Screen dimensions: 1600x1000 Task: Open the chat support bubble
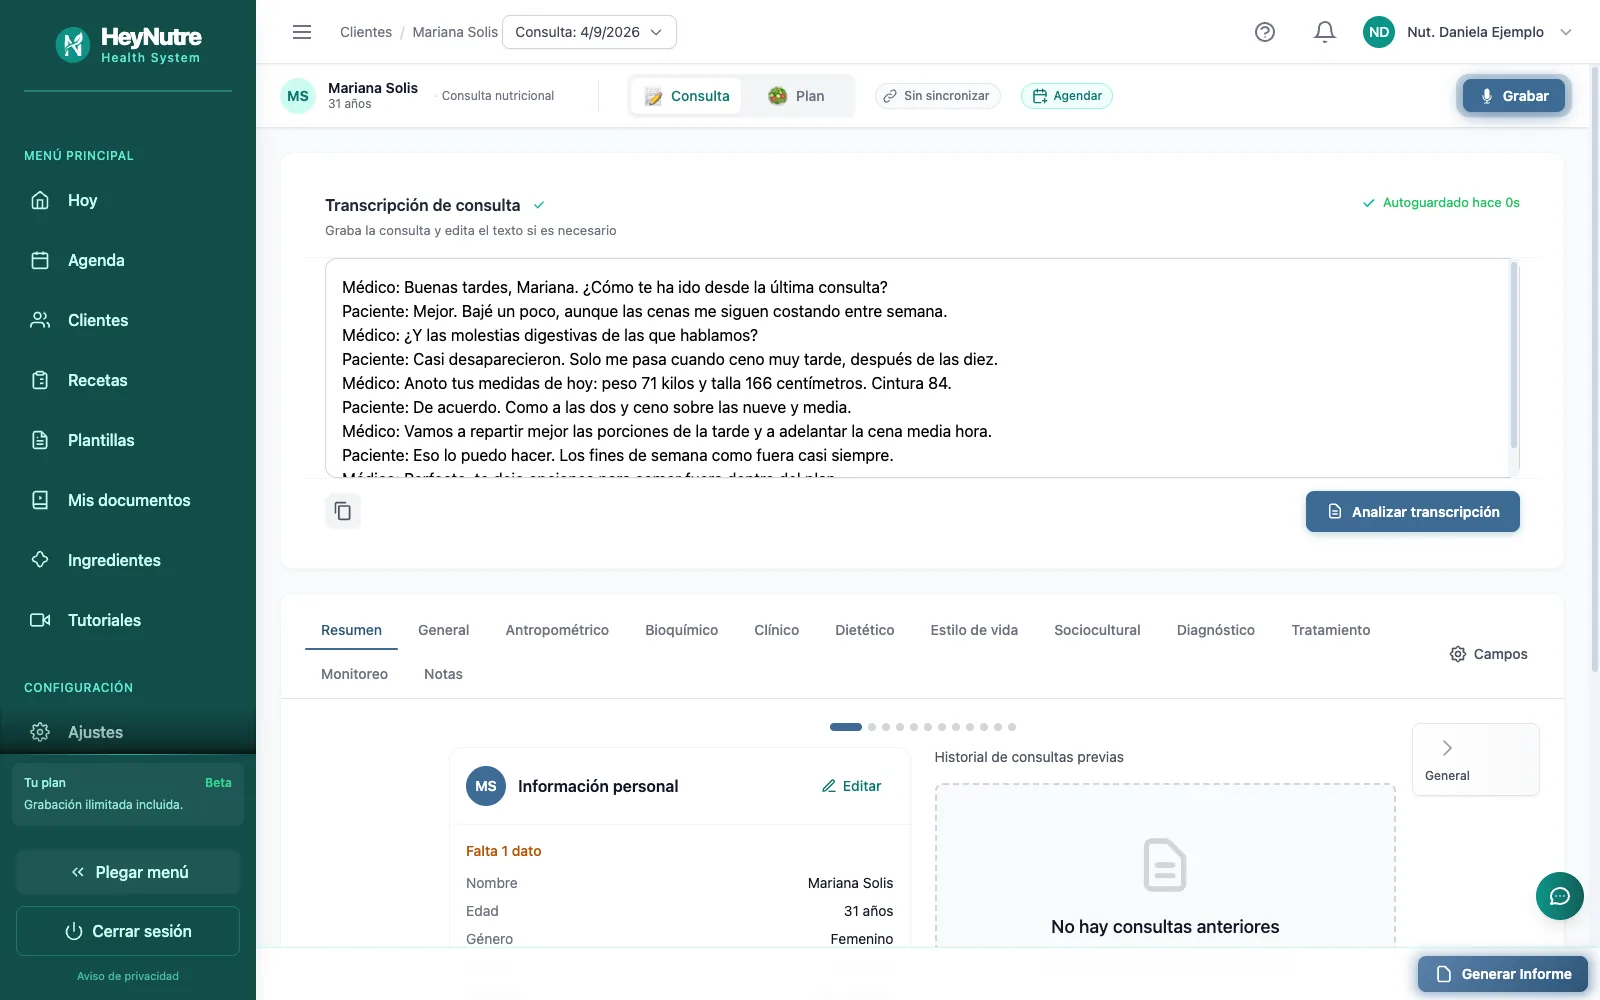pyautogui.click(x=1560, y=896)
